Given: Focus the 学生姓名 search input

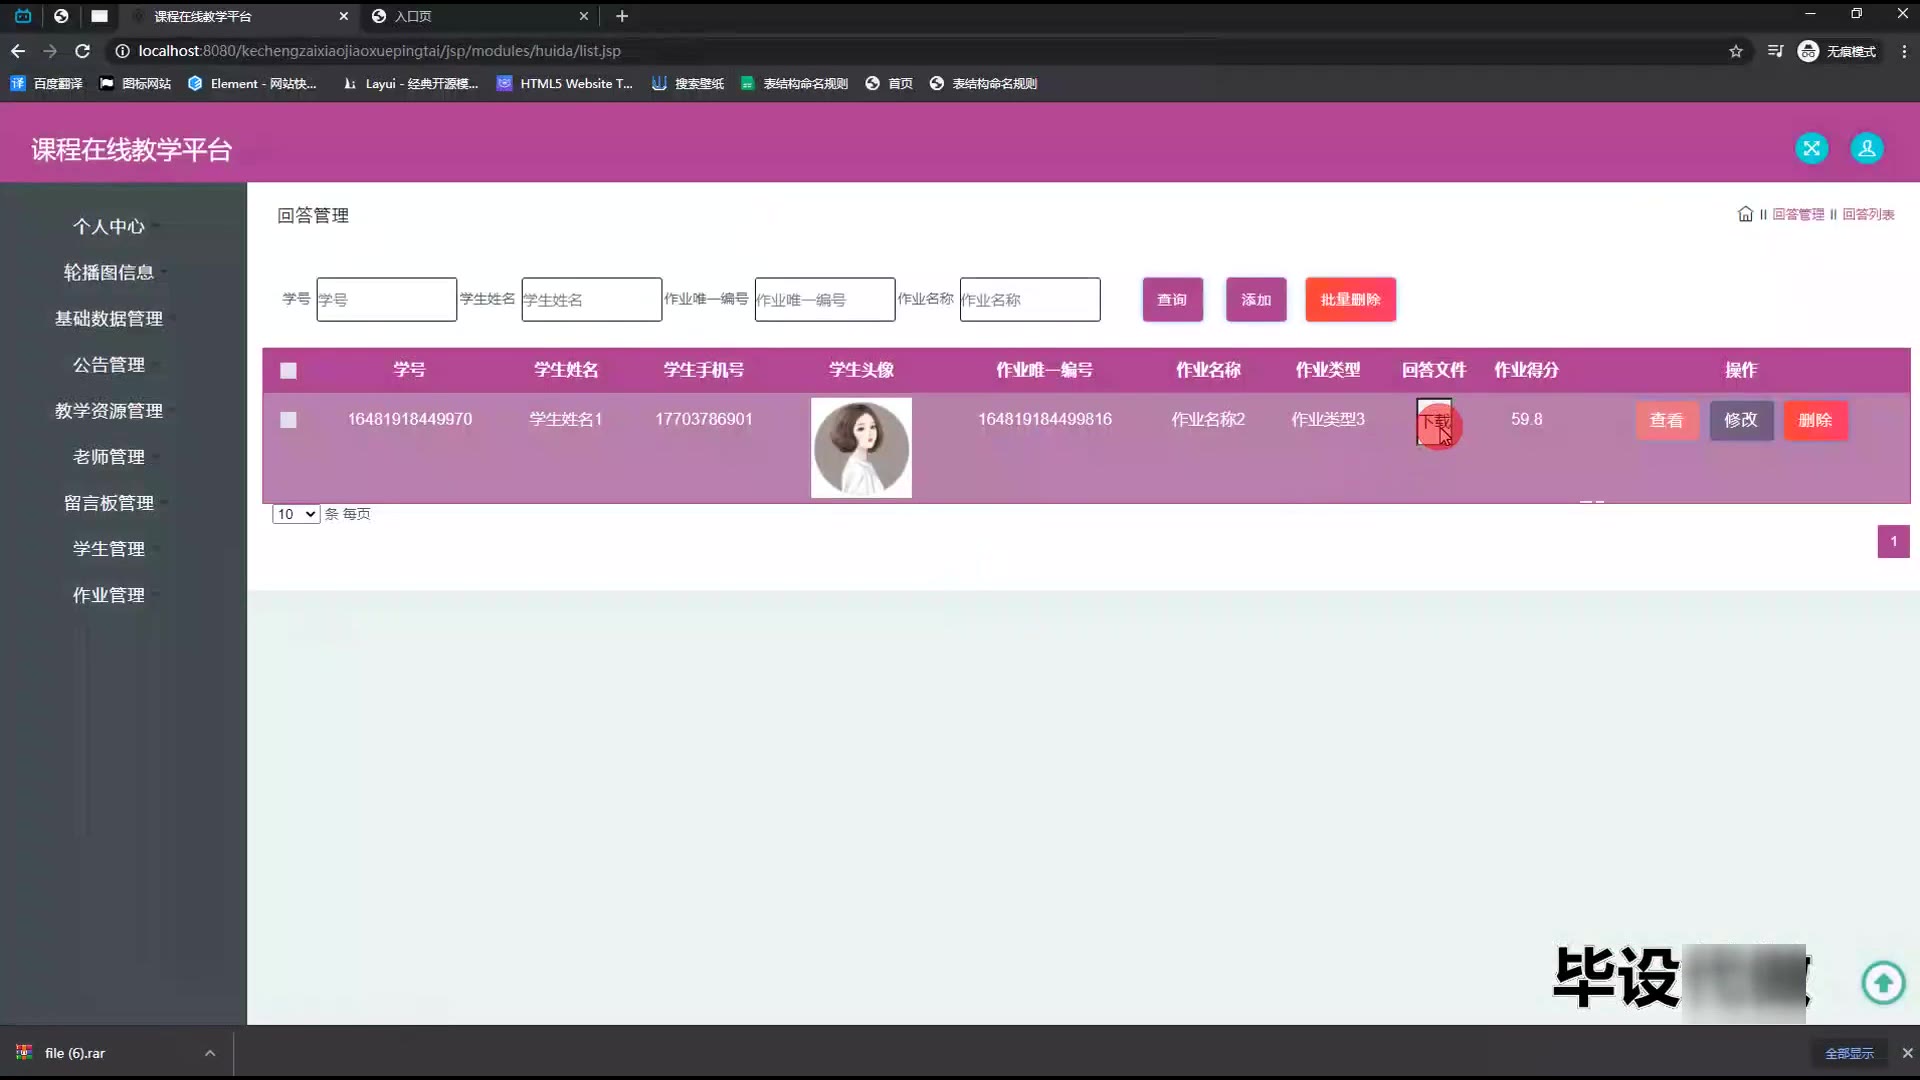Looking at the screenshot, I should tap(591, 300).
